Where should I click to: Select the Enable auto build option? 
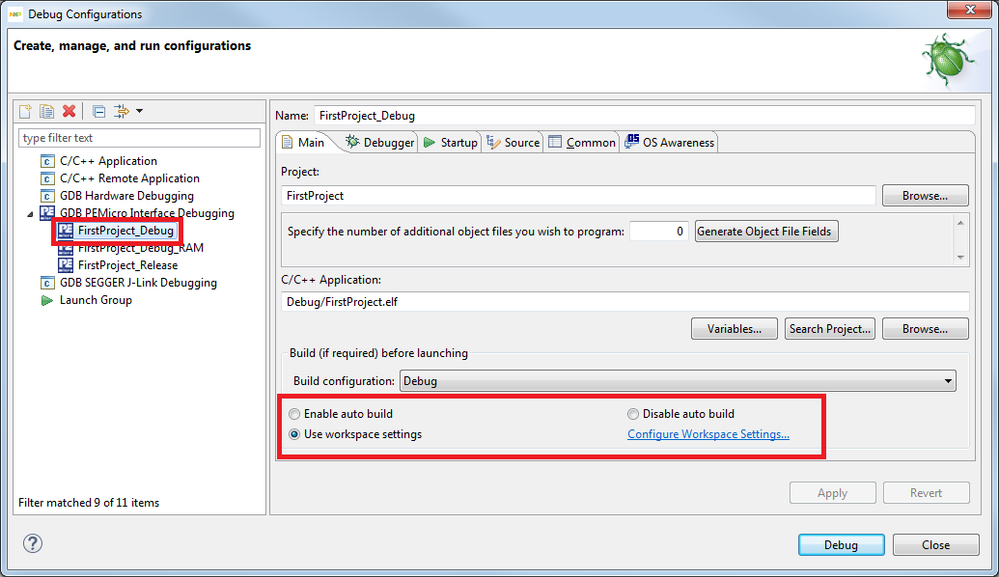pyautogui.click(x=294, y=414)
